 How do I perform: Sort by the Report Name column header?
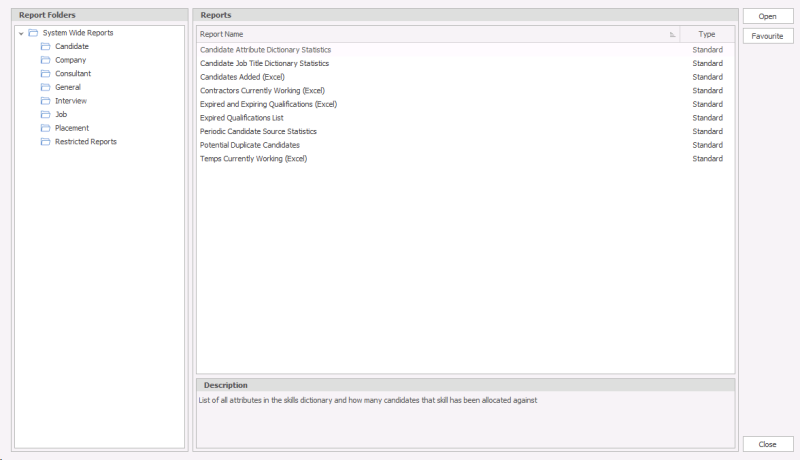(x=430, y=34)
